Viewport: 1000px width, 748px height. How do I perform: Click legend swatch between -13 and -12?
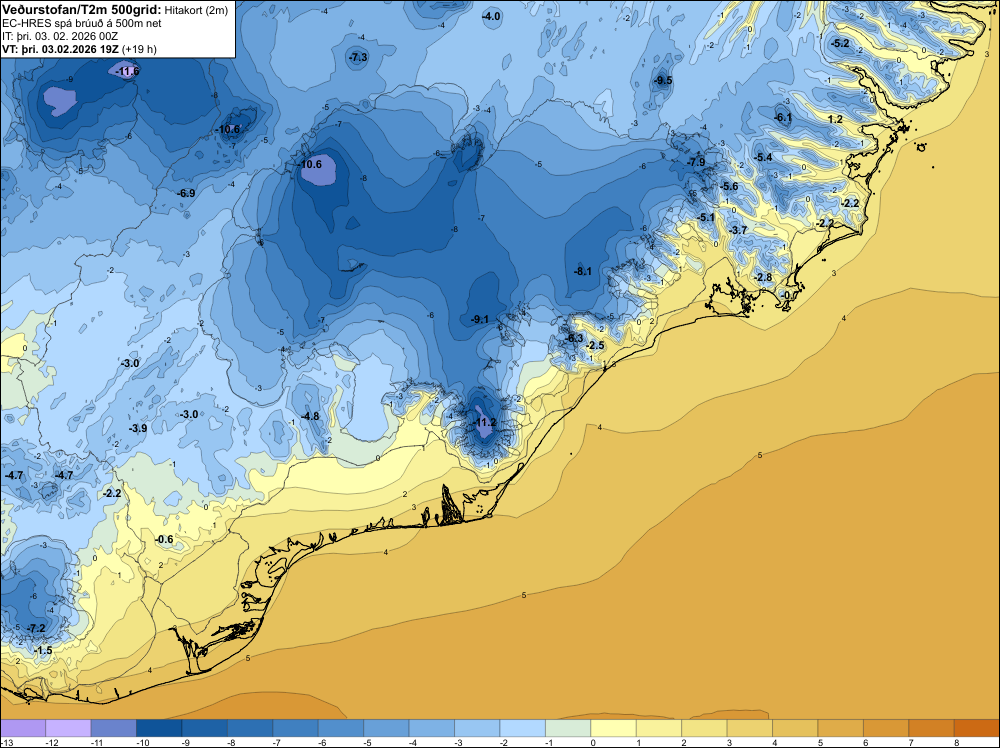coord(23,728)
